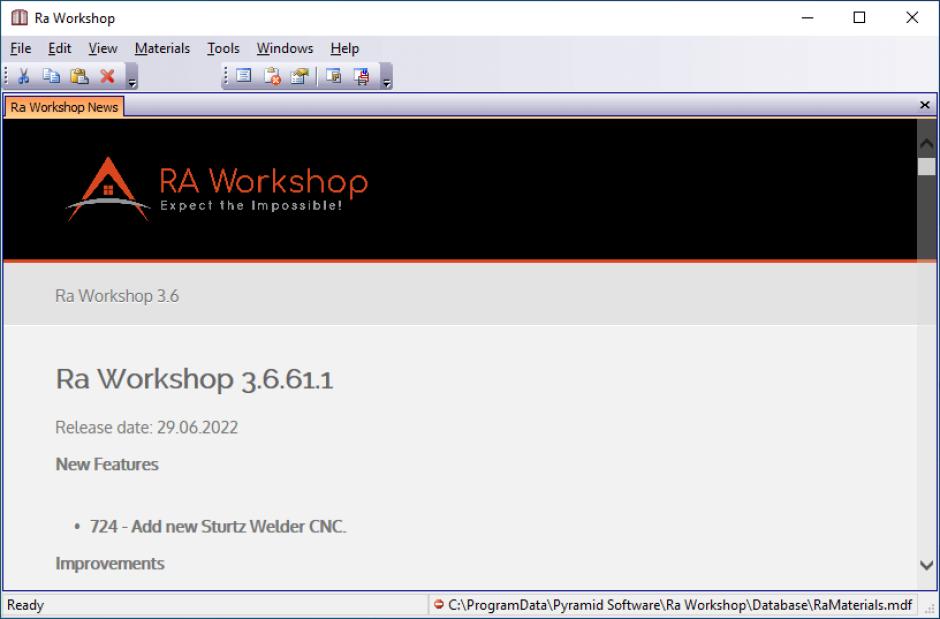Select the Ra Workshop News tab
The image size is (940, 619).
pyautogui.click(x=64, y=107)
